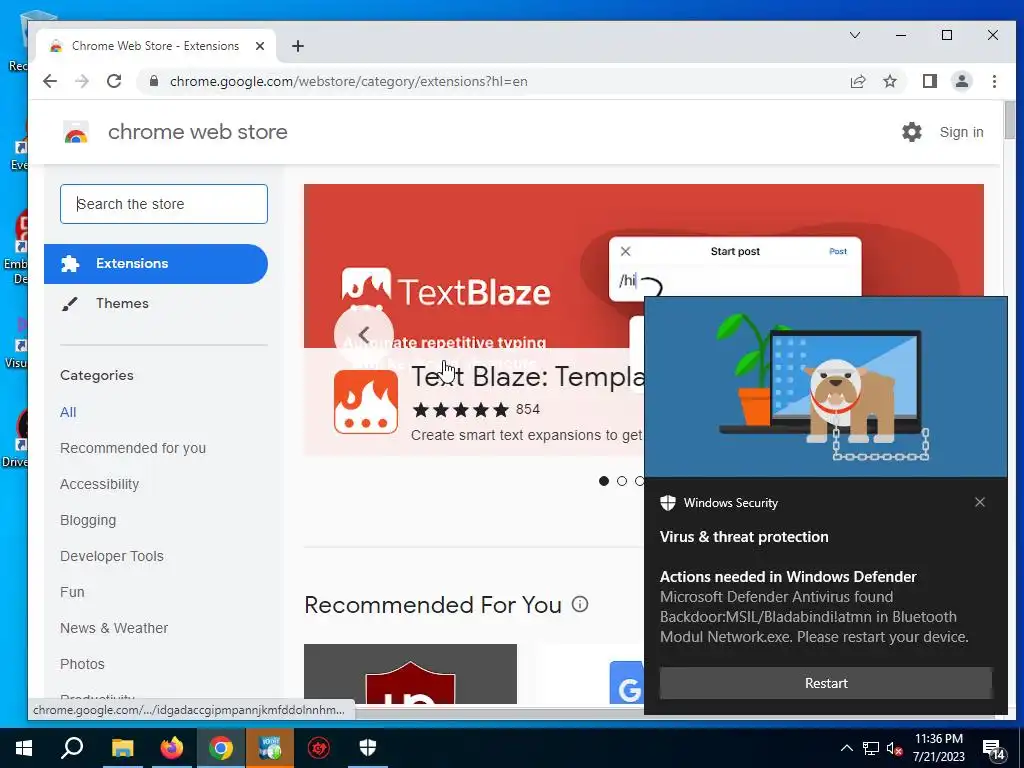1024x768 pixels.
Task: Open the Fun category
Action: (72, 592)
